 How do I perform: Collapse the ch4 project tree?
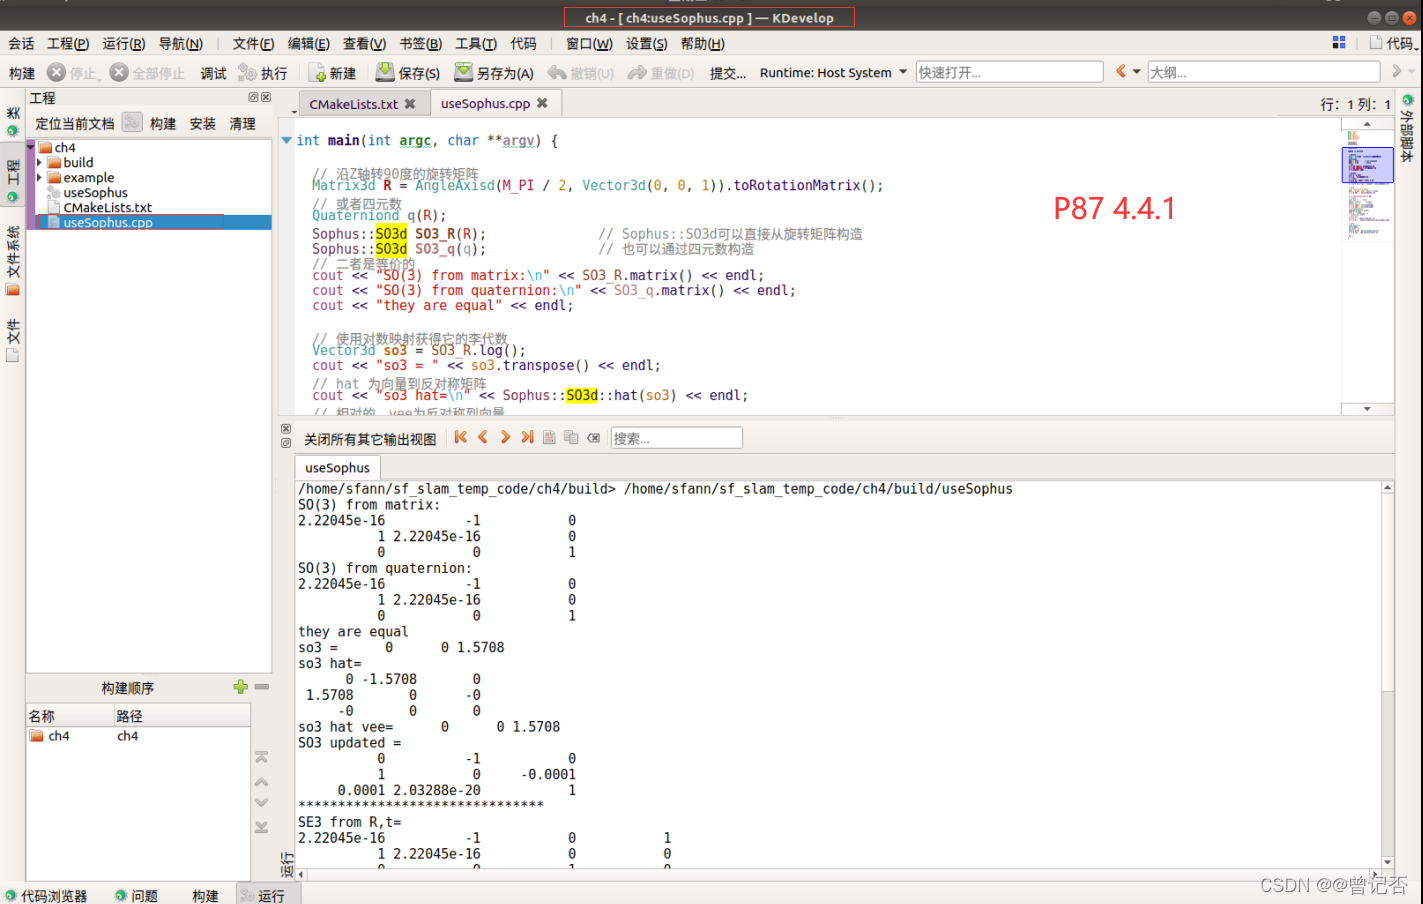pos(33,147)
